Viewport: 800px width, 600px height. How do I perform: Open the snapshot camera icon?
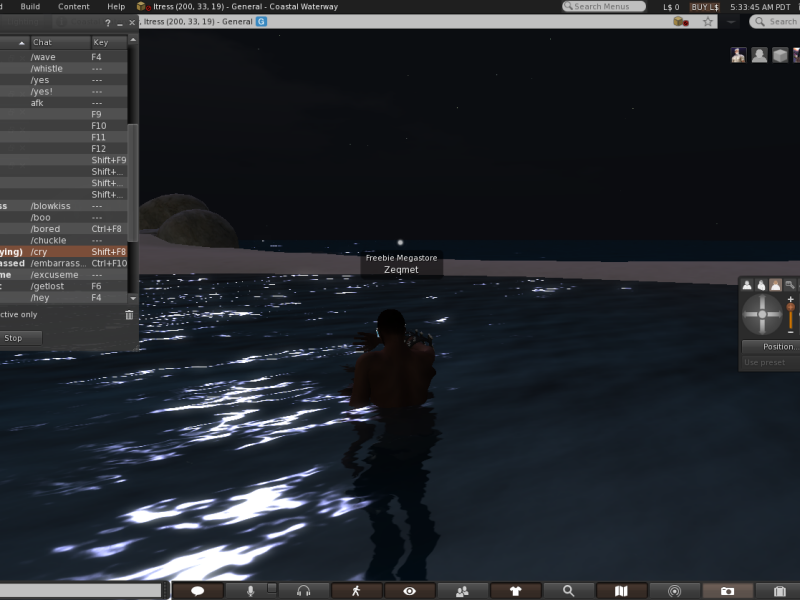(x=727, y=591)
